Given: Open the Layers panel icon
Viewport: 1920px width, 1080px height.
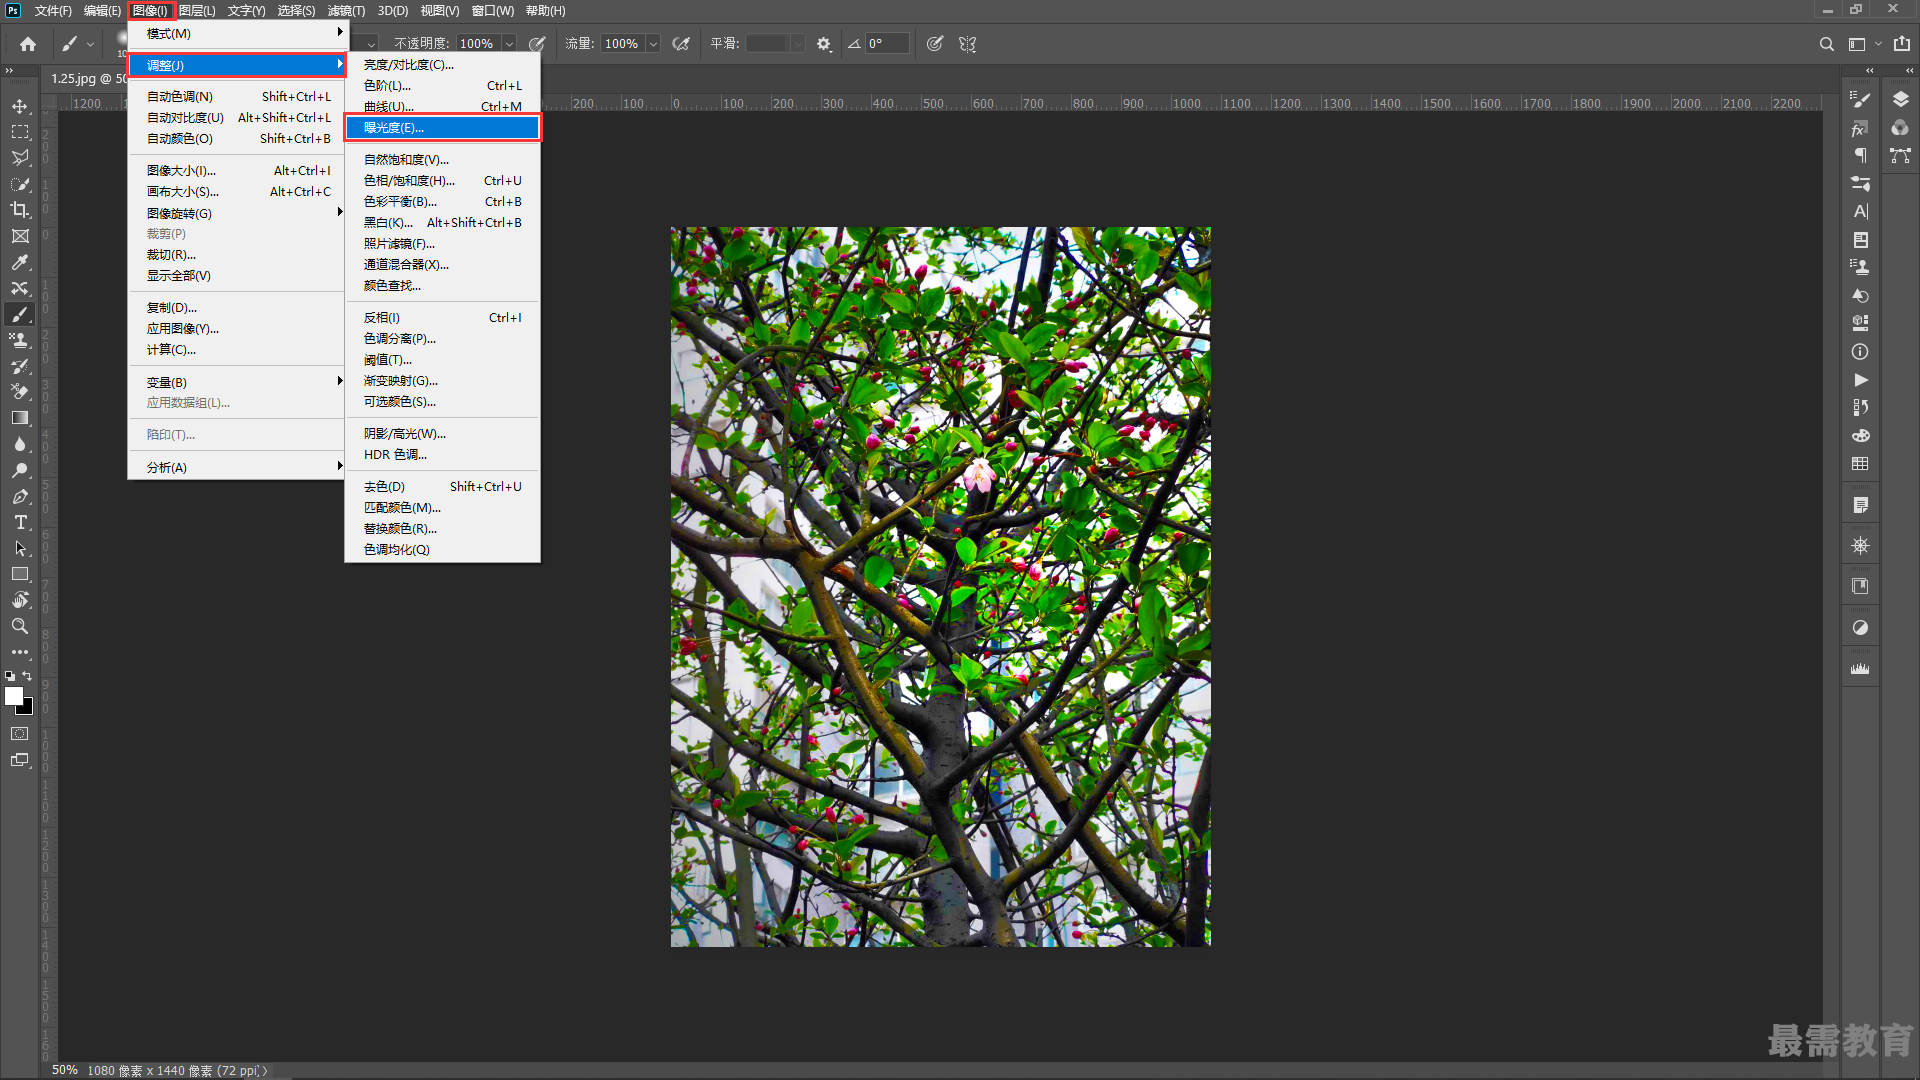Looking at the screenshot, I should (x=1900, y=99).
